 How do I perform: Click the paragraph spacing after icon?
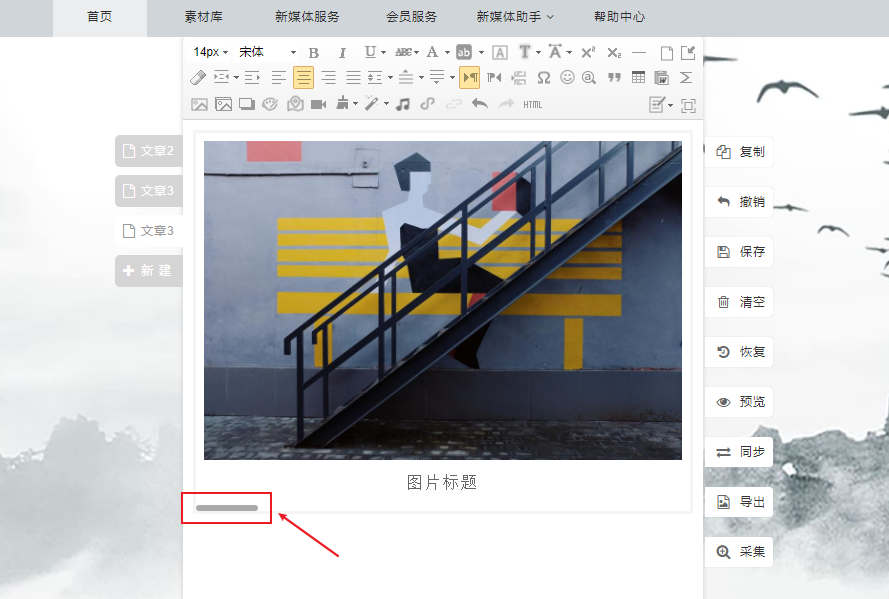[437, 77]
